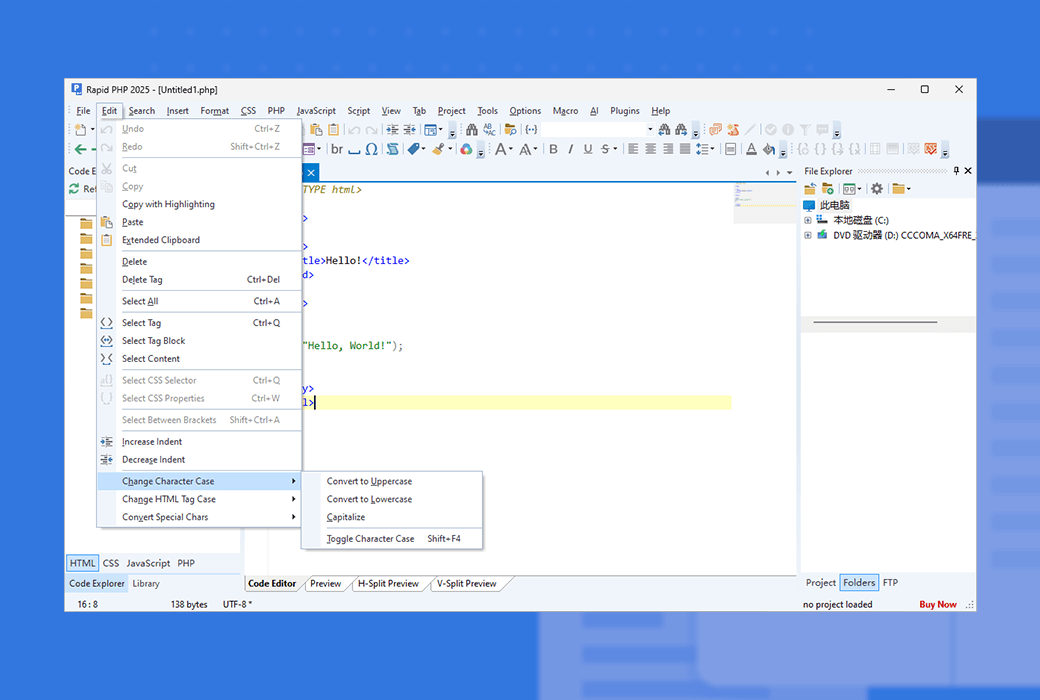Screen dimensions: 1040x700
Task: Switch to the FTP tab
Action: (890, 583)
